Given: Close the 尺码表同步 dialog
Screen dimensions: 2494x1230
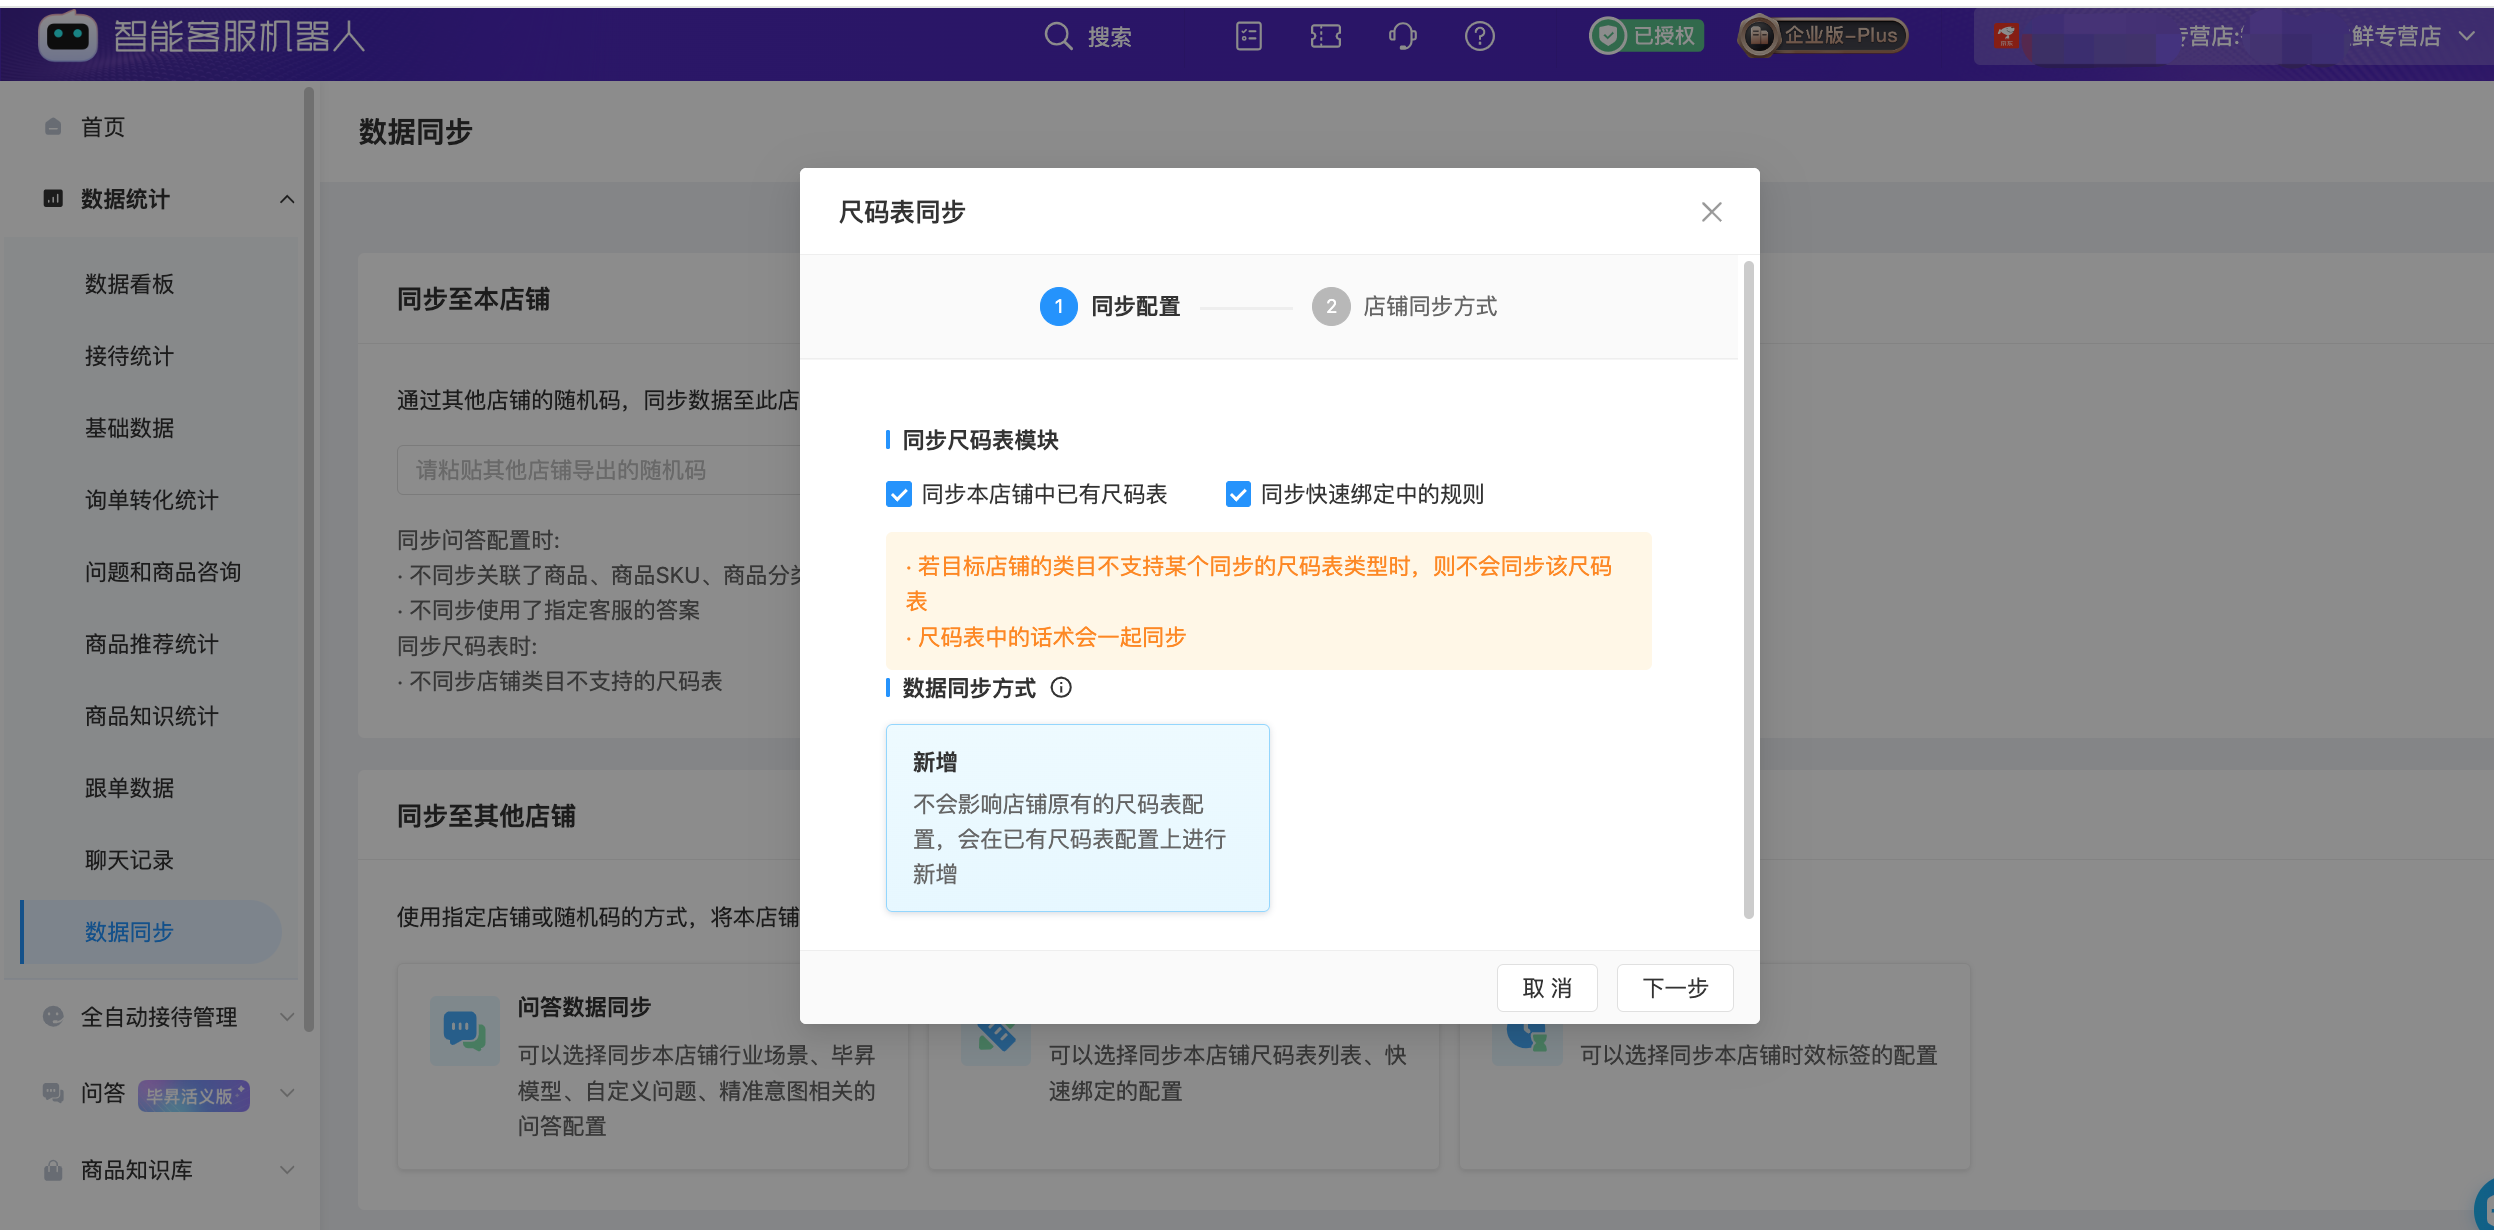Looking at the screenshot, I should (1711, 212).
